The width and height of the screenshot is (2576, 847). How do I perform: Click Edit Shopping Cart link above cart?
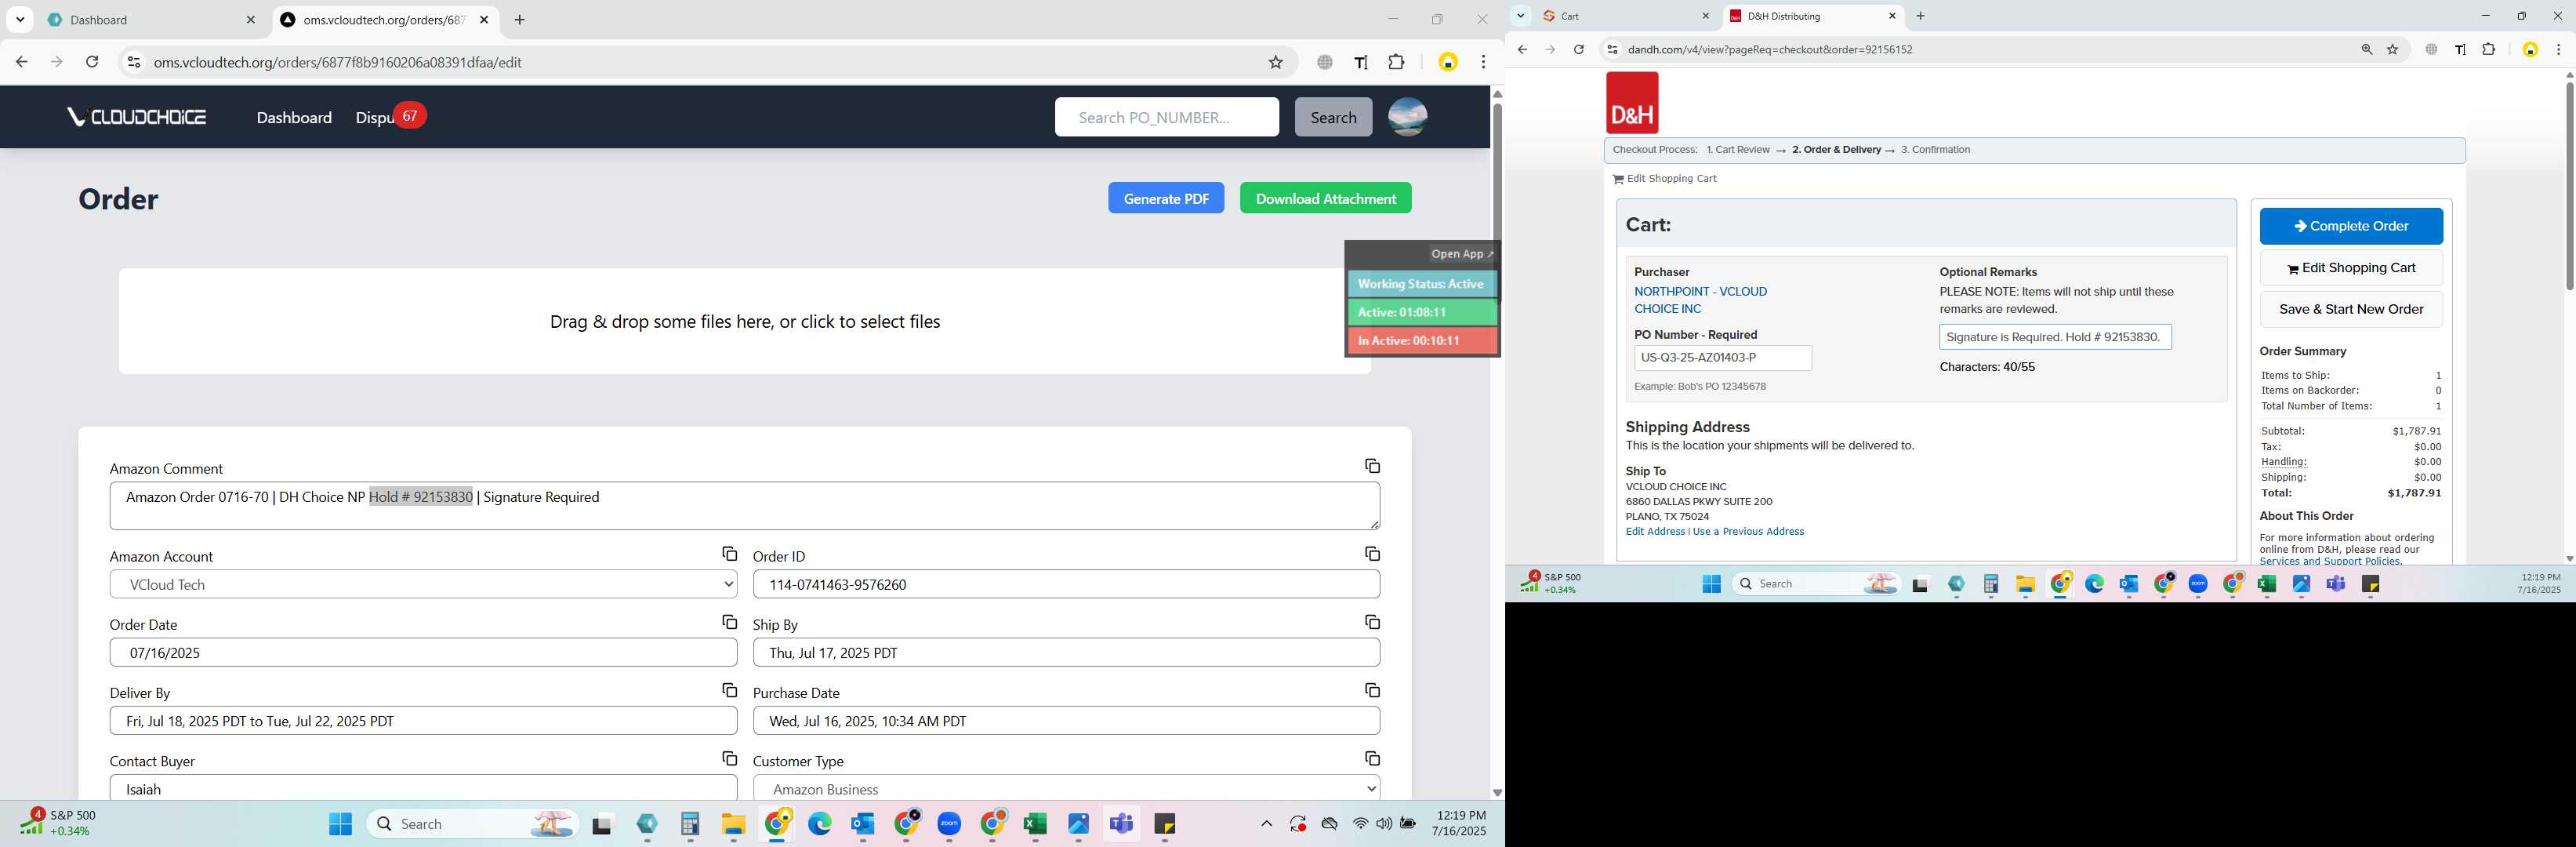click(x=1664, y=179)
